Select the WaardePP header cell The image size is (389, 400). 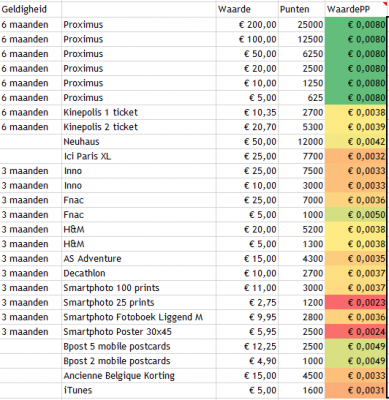point(356,9)
